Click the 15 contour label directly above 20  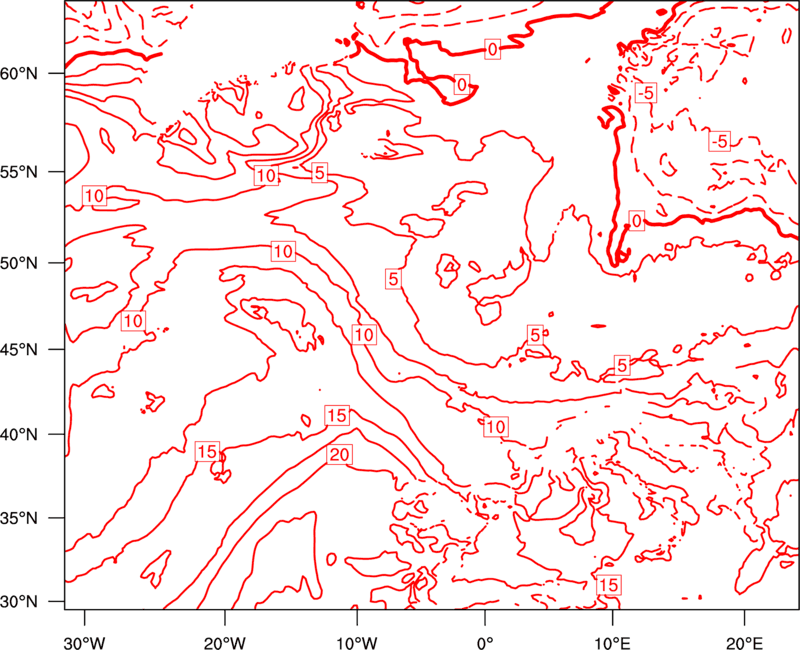coord(337,415)
